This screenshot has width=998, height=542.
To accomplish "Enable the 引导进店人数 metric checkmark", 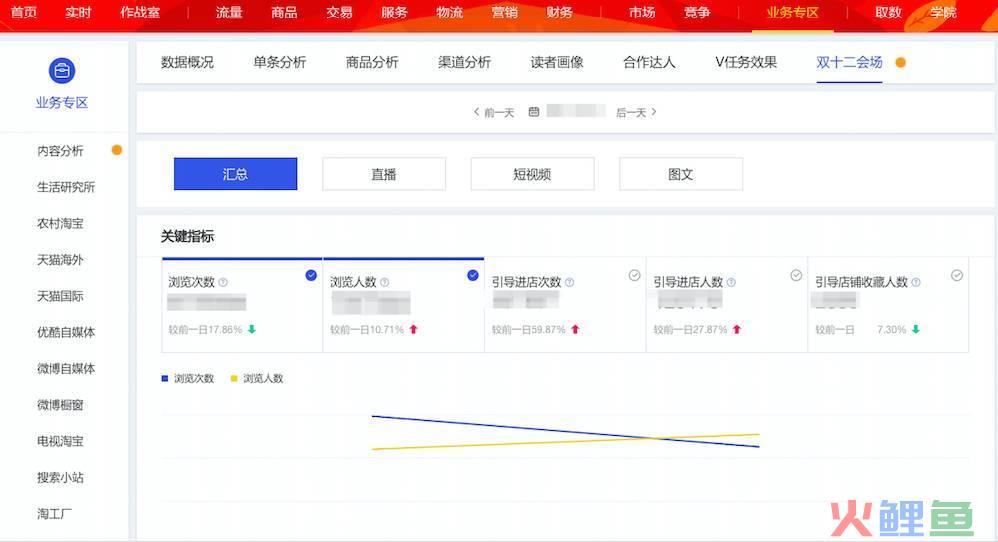I will 796,275.
